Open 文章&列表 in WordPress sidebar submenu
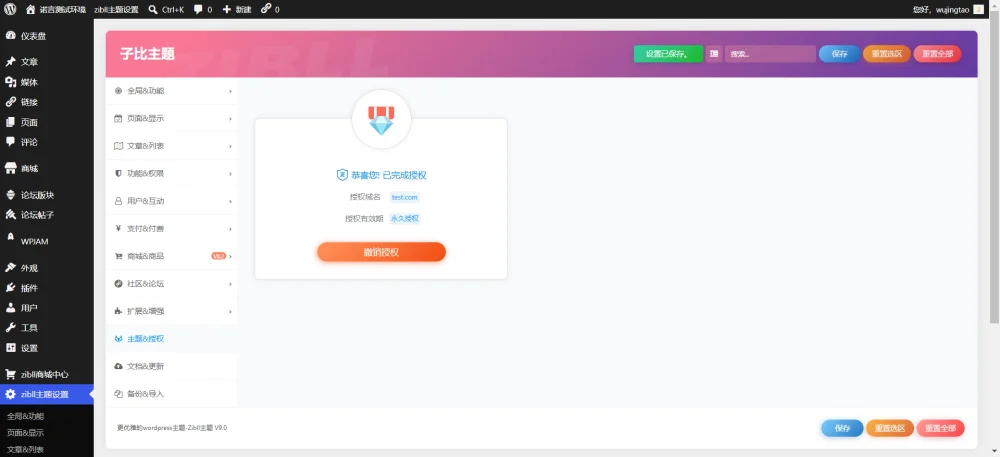1000x457 pixels. pyautogui.click(x=26, y=449)
